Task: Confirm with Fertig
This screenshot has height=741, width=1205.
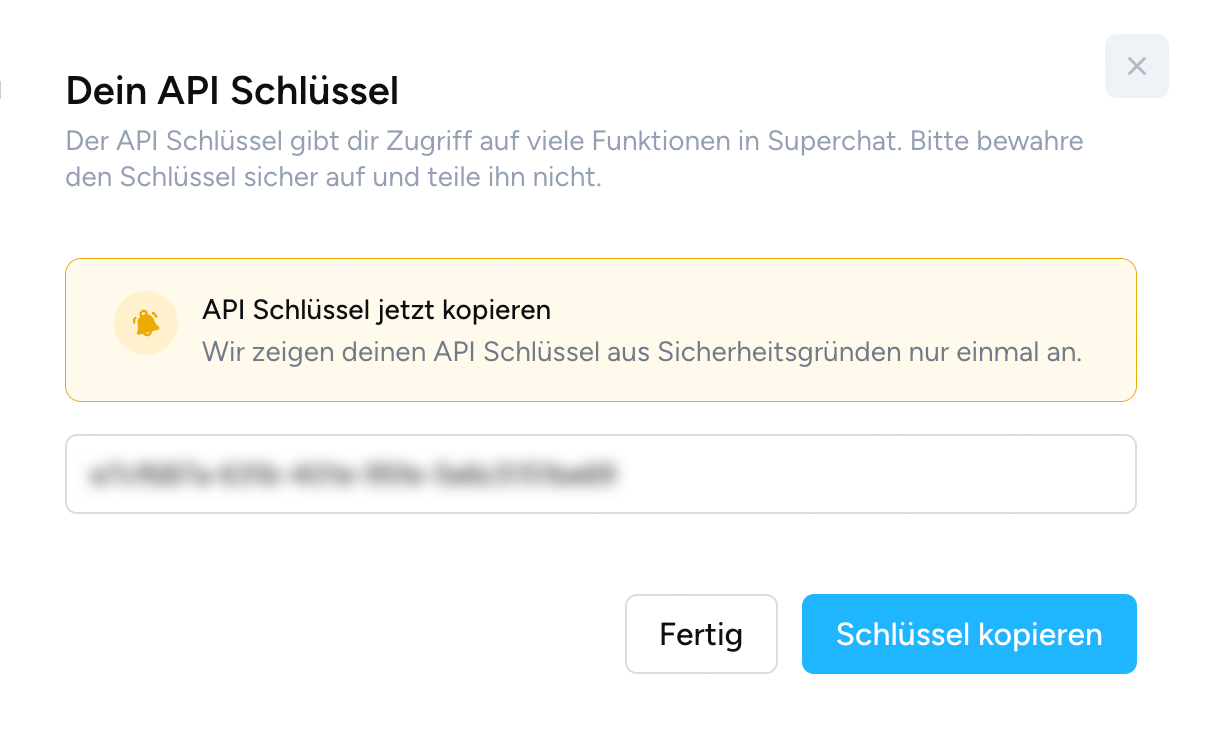Action: (701, 633)
